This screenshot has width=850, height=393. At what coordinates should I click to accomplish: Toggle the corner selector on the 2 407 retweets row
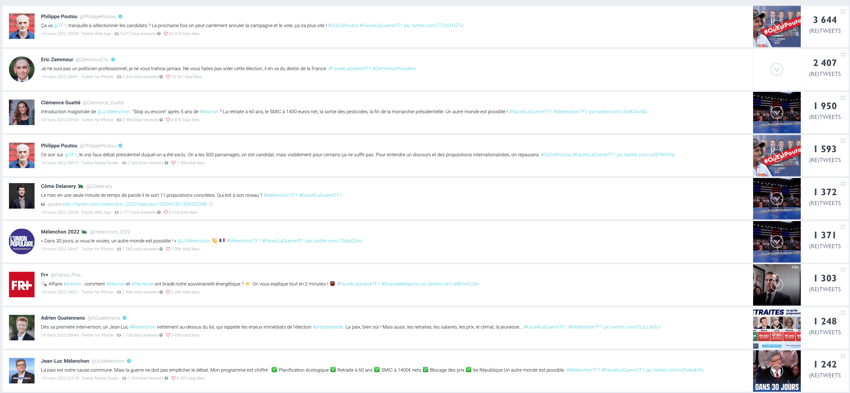[843, 54]
